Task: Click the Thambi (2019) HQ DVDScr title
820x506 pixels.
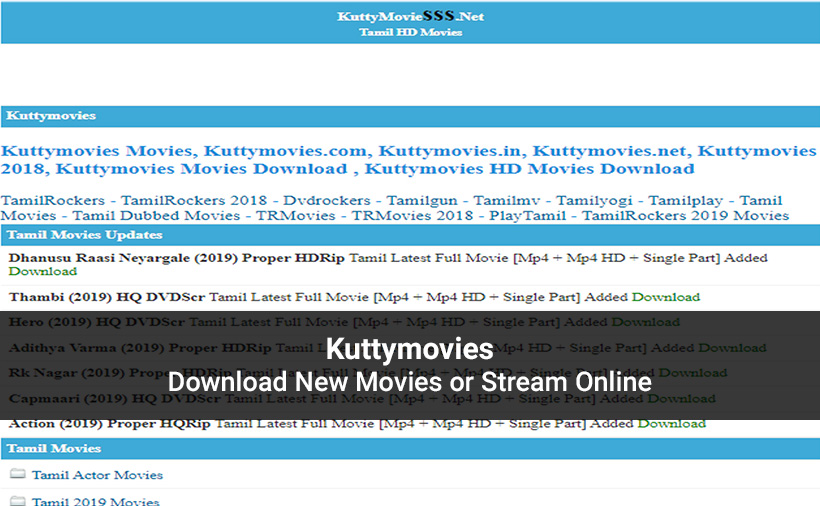Action: coord(107,297)
